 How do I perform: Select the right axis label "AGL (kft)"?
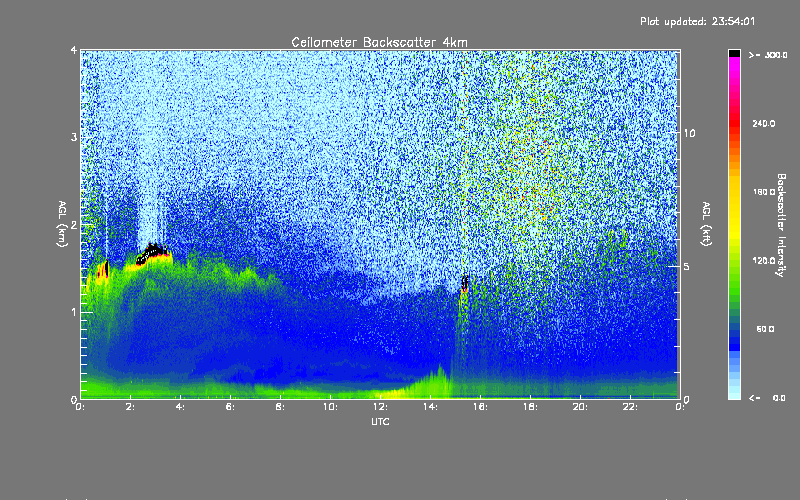706,224
